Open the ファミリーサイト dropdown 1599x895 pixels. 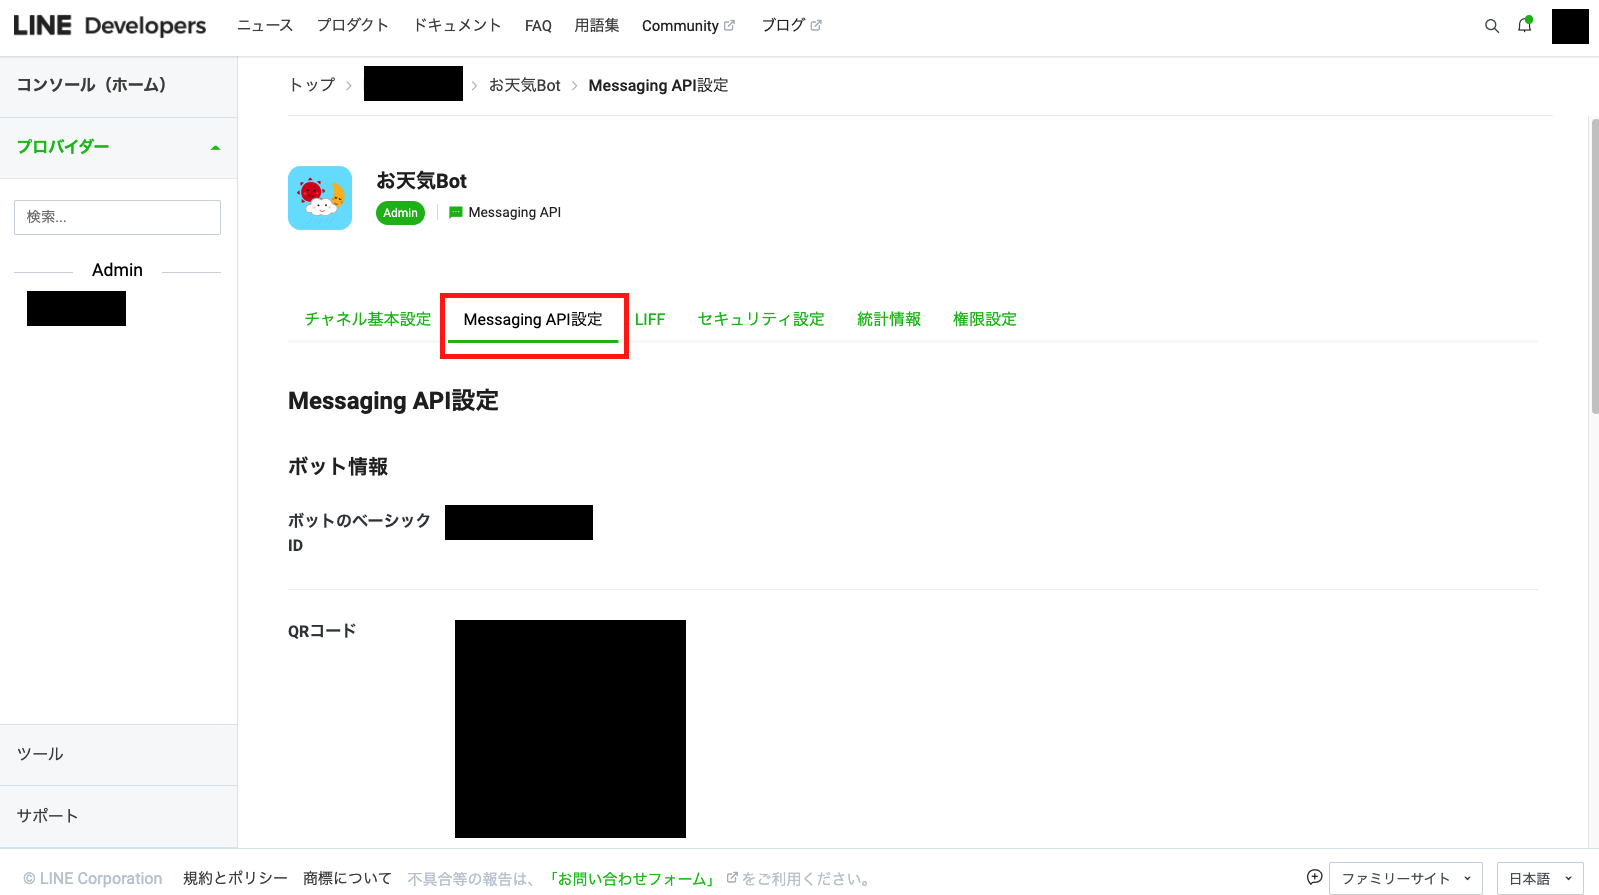click(x=1407, y=878)
